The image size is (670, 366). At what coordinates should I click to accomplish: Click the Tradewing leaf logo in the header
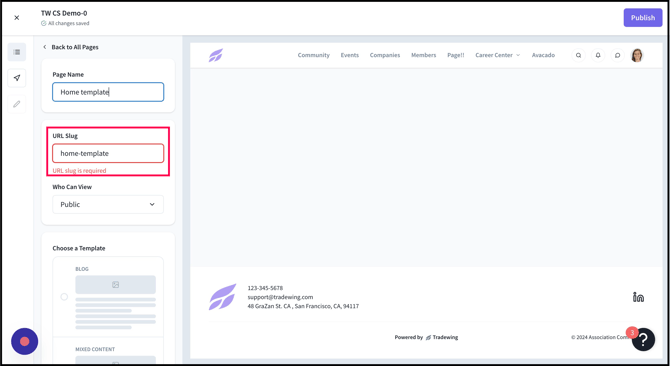point(216,55)
